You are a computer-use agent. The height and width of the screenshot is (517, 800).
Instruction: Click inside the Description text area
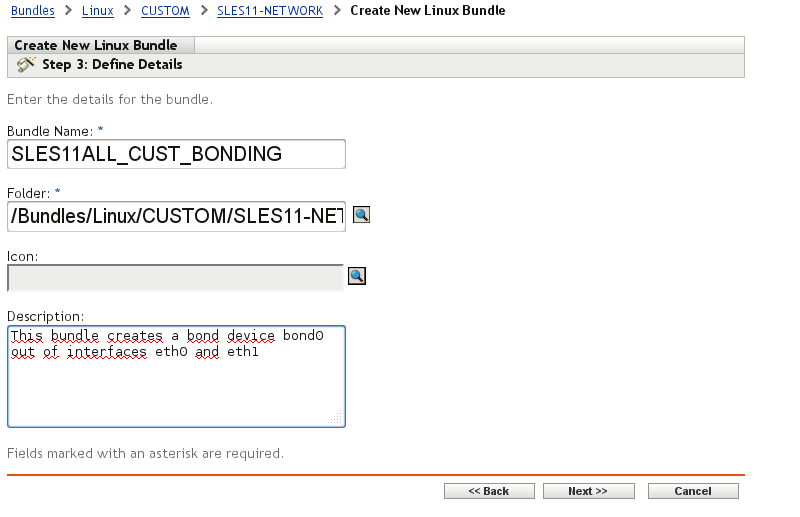coord(177,377)
